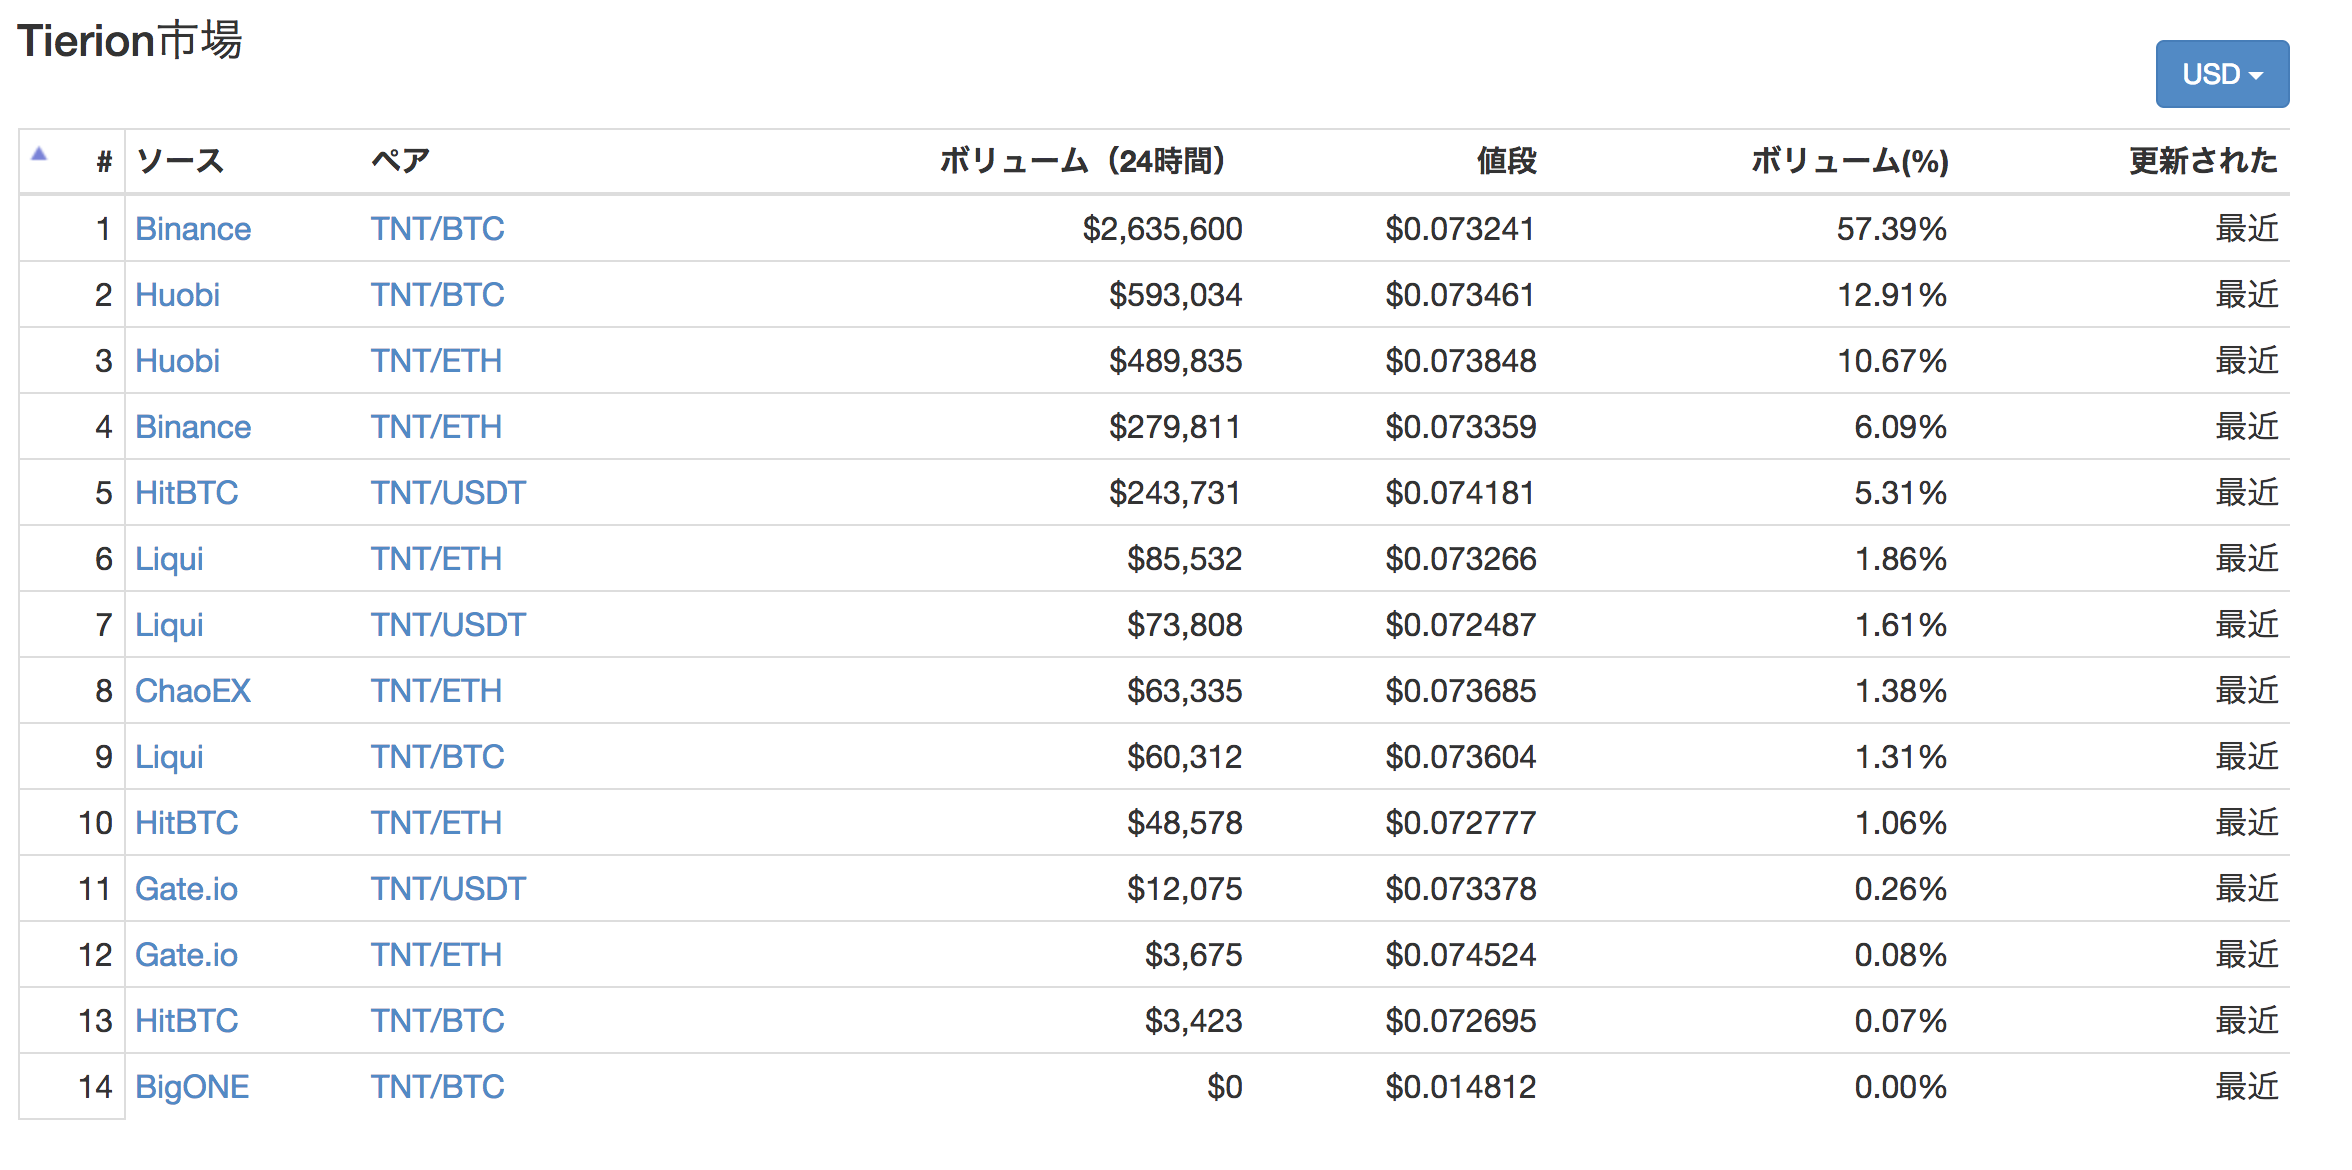2352x1170 pixels.
Task: Open the Binance link in row 1
Action: [x=193, y=229]
